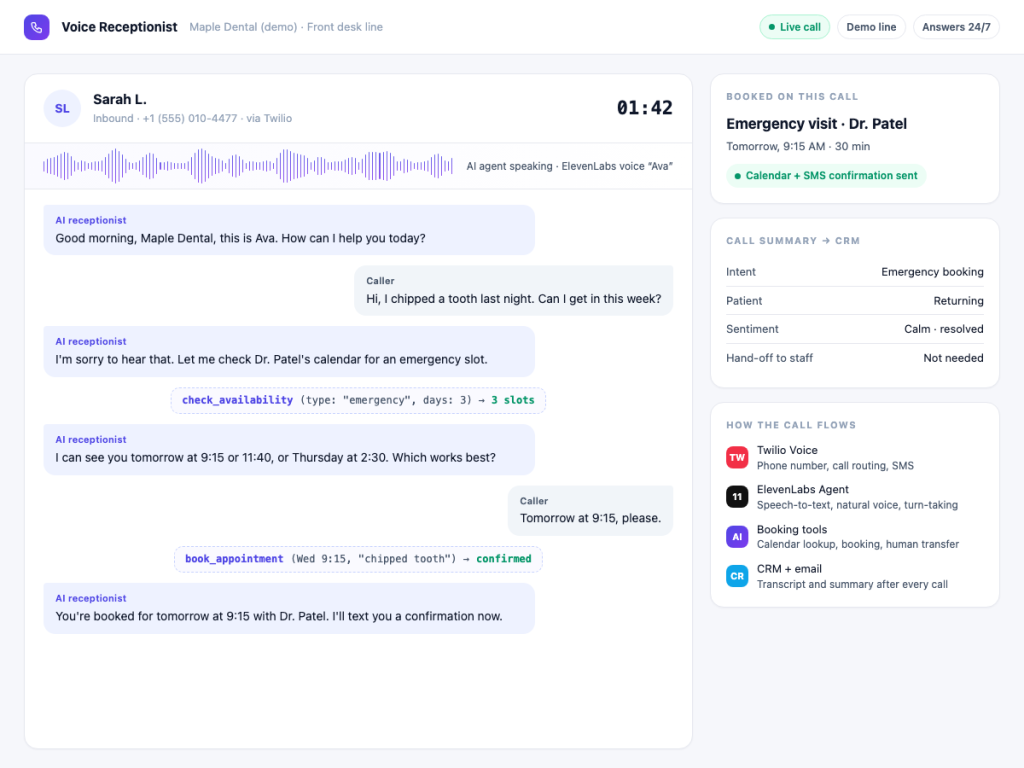The width and height of the screenshot is (1024, 768).
Task: Click the Live call status pill
Action: pyautogui.click(x=794, y=27)
